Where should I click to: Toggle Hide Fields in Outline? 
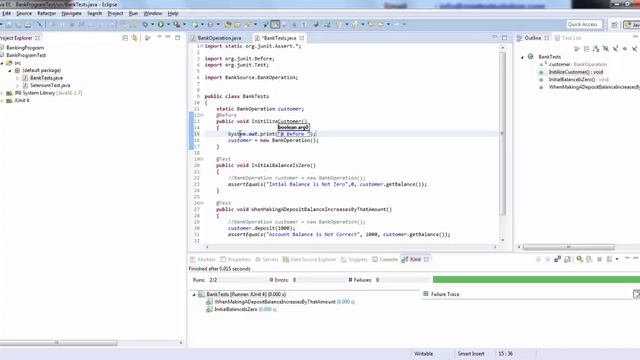pyautogui.click(x=606, y=49)
